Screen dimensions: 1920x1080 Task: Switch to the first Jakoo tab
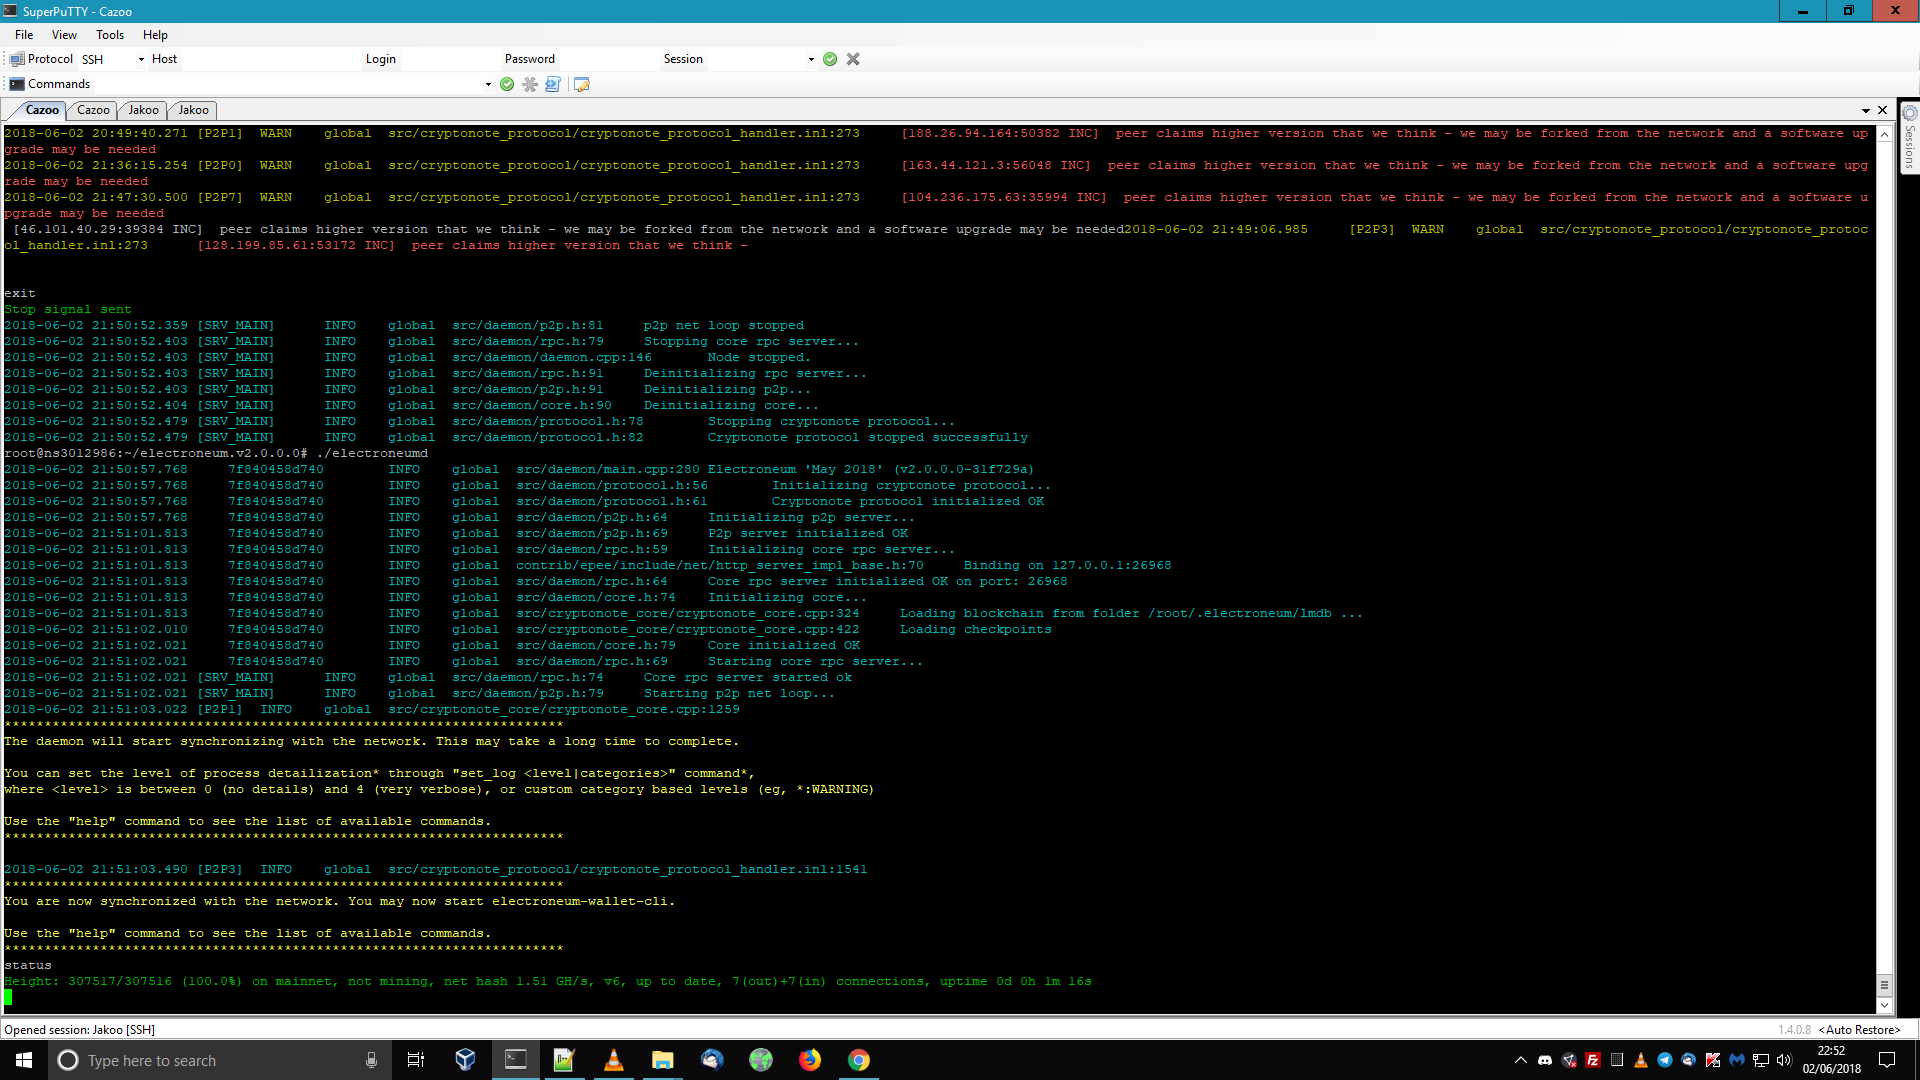point(143,110)
